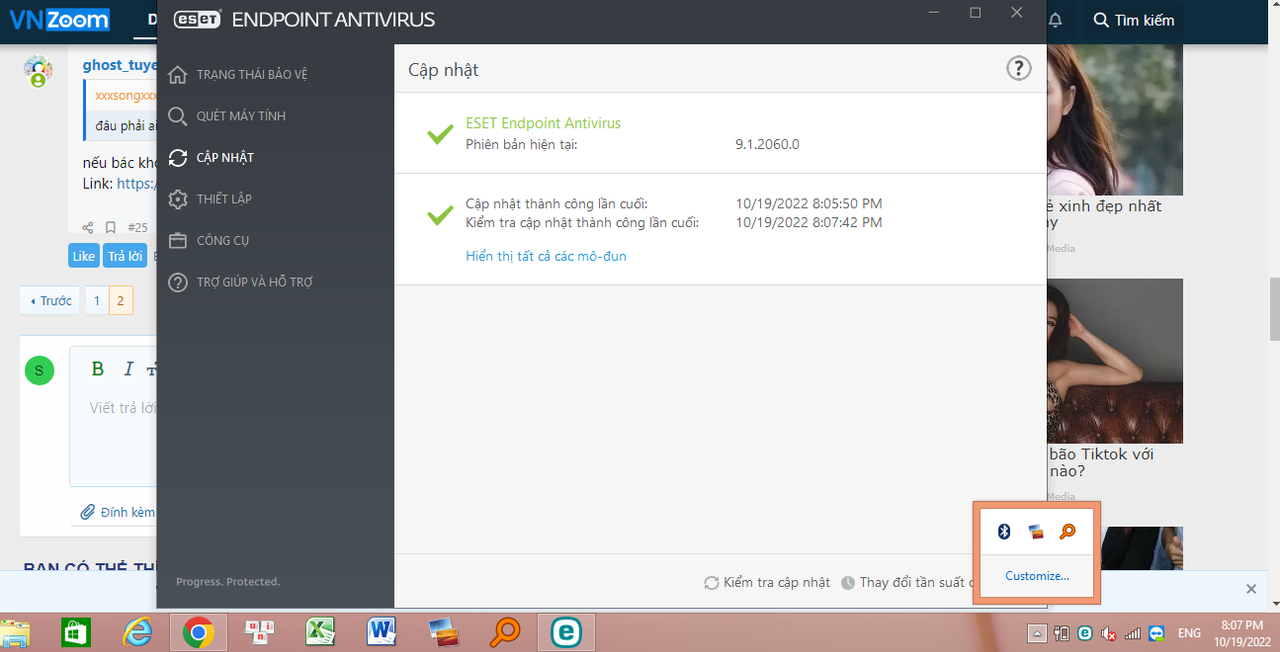
Task: Click the Công cụ toolbox icon
Action: tap(178, 241)
